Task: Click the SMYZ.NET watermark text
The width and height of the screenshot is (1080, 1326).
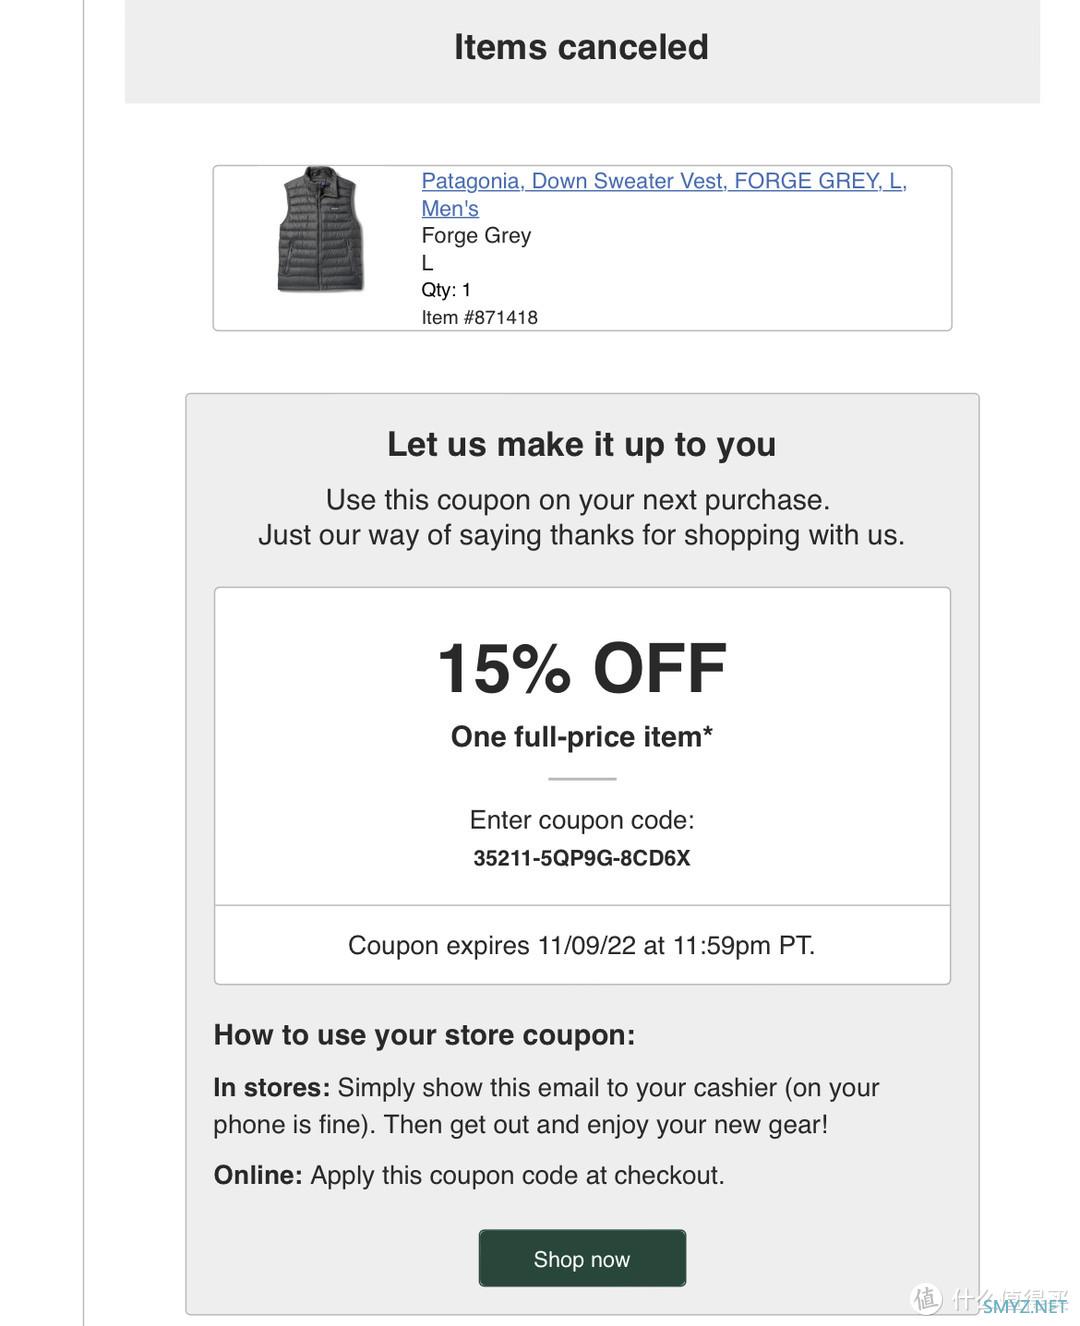Action: (1025, 1306)
